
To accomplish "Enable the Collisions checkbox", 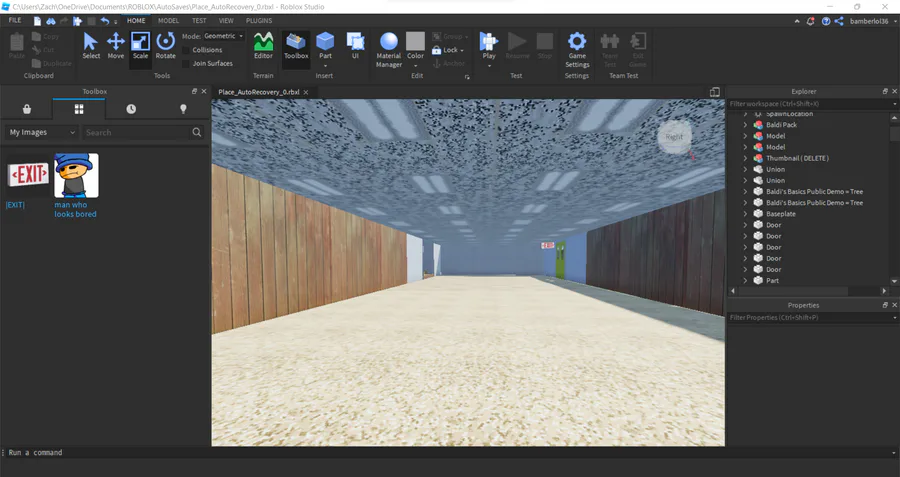I will [x=186, y=50].
